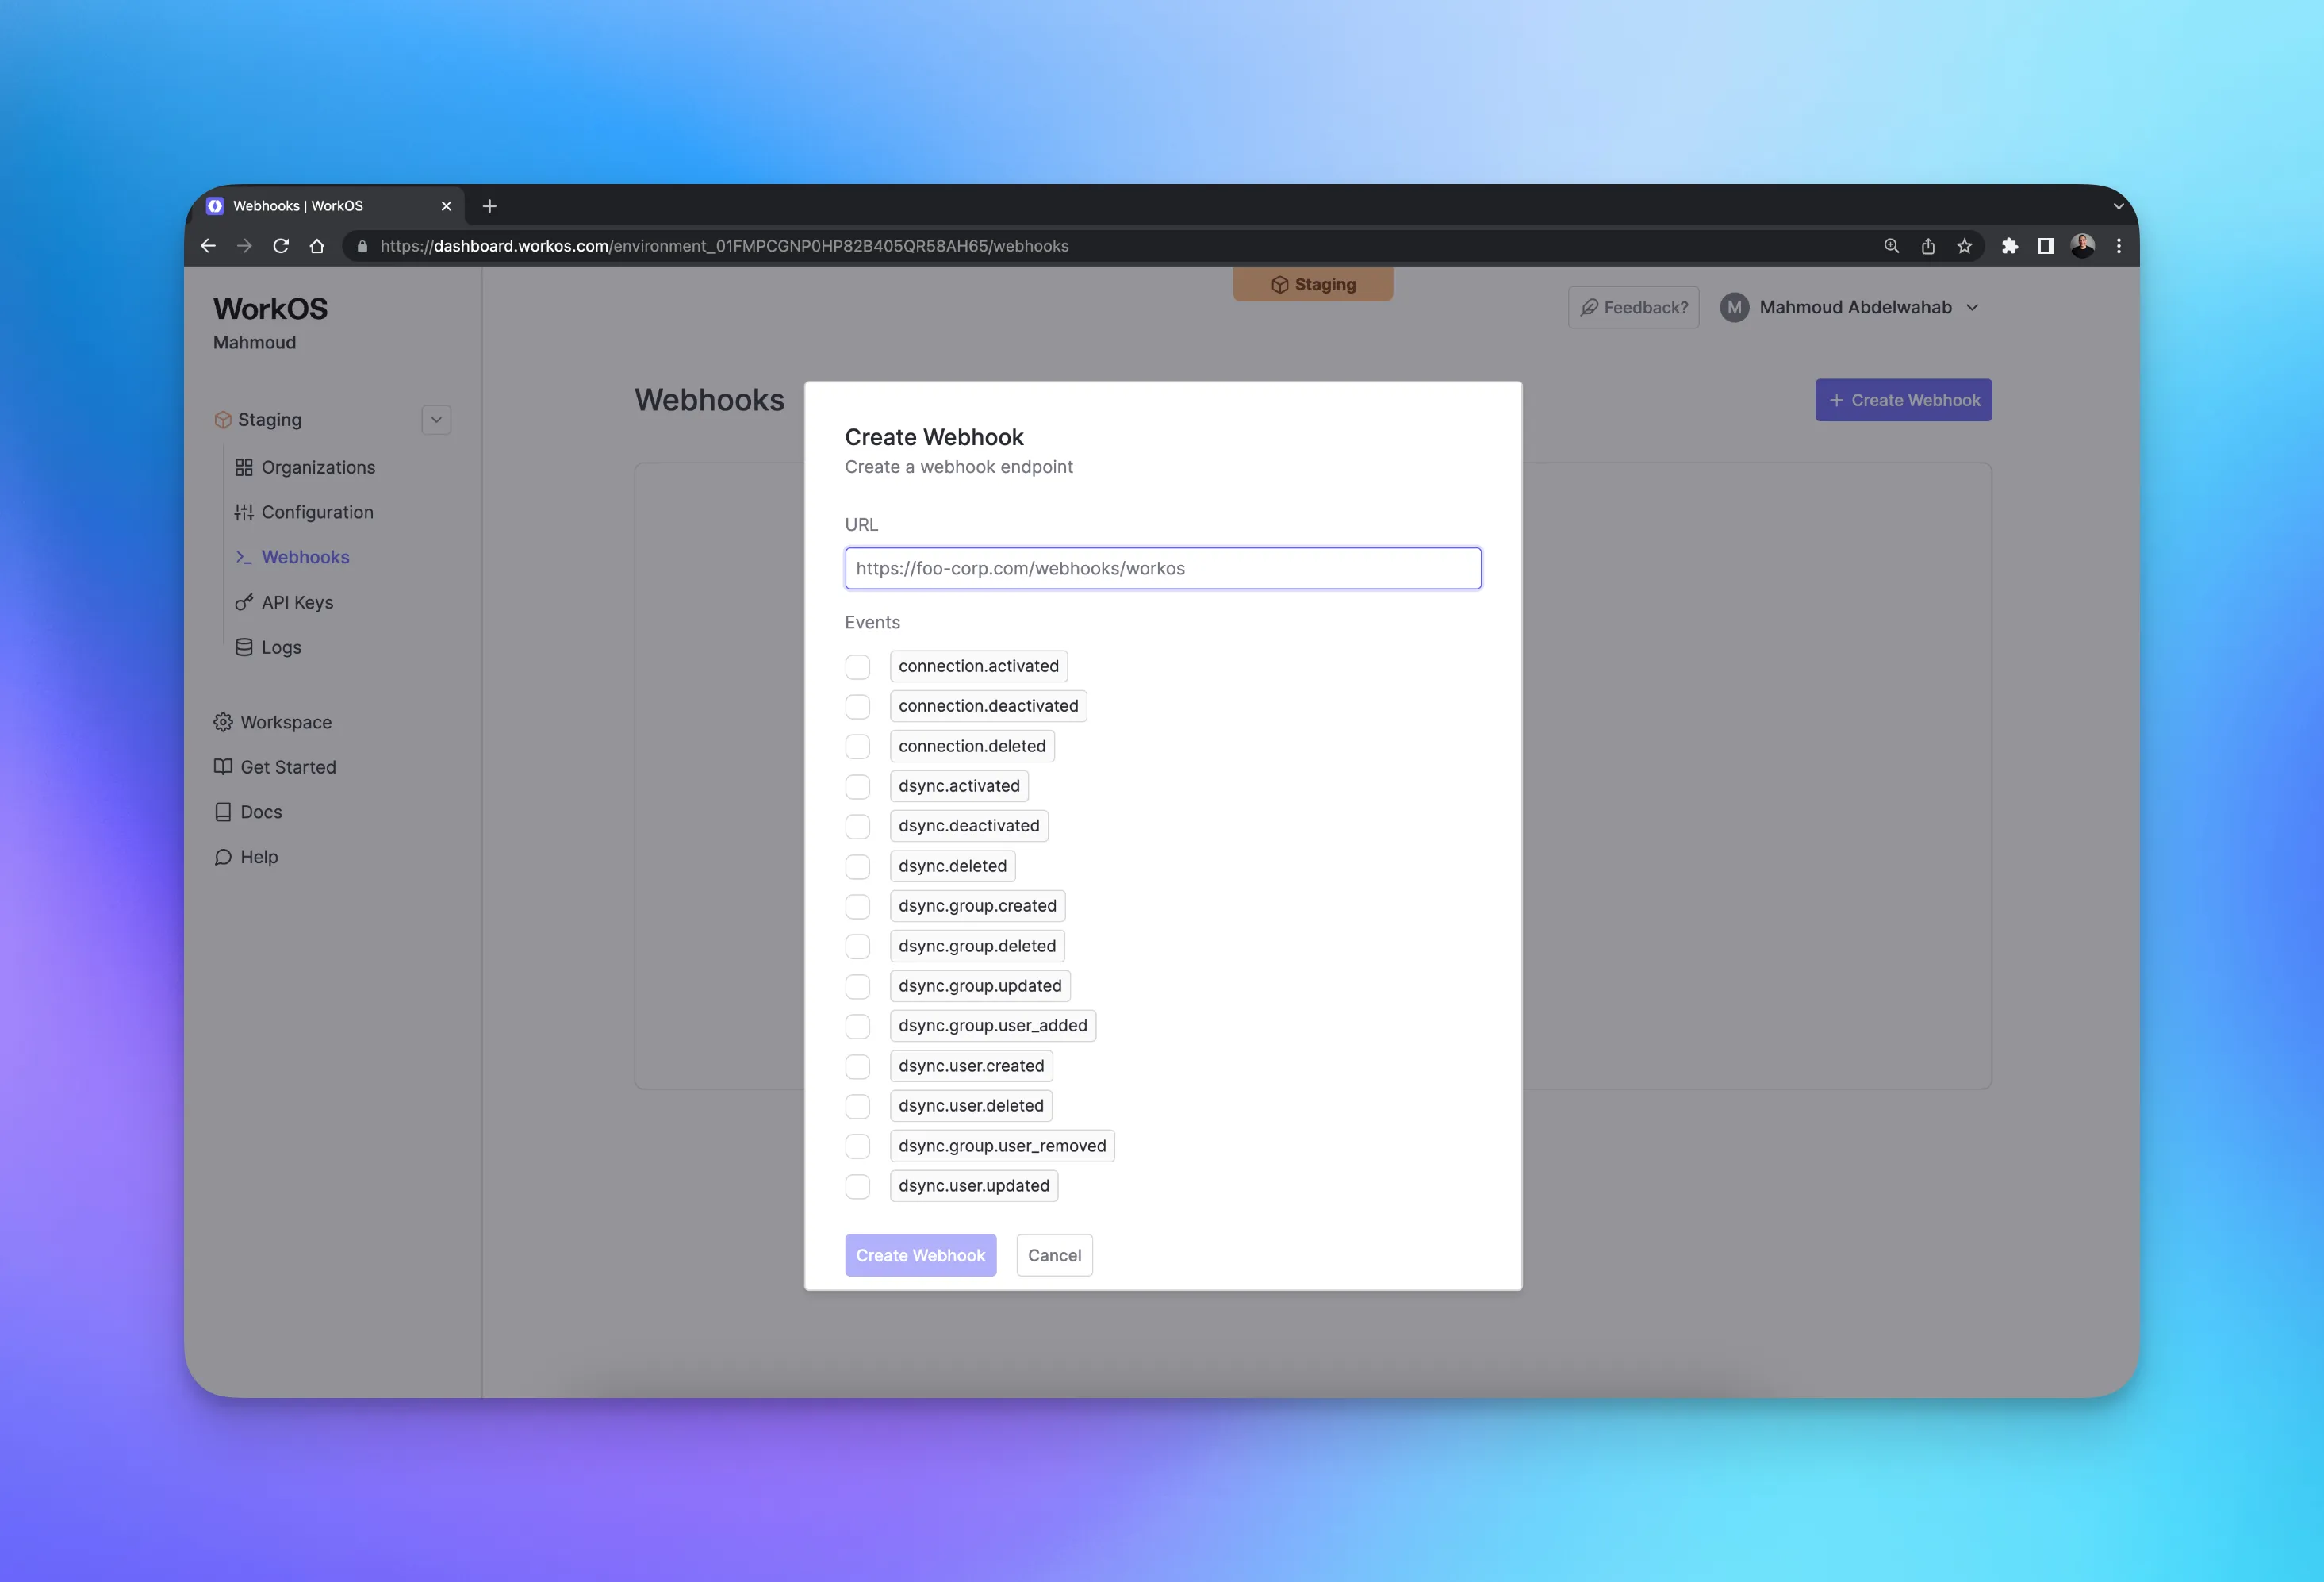Click the URL in the address bar
This screenshot has height=1582, width=2324.
tap(724, 246)
